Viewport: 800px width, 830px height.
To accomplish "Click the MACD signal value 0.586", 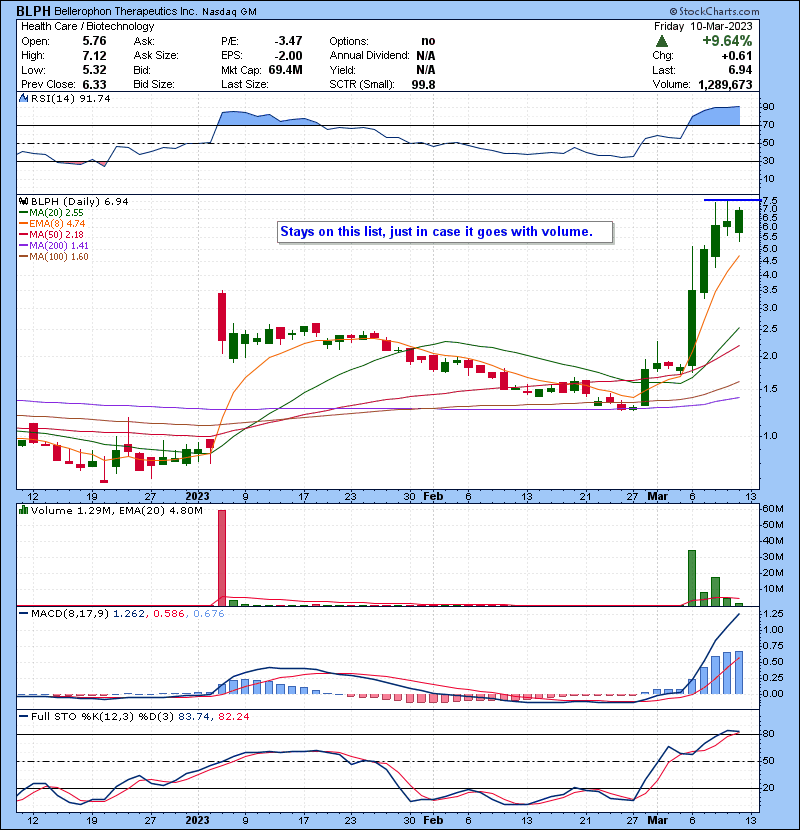I will (x=169, y=614).
